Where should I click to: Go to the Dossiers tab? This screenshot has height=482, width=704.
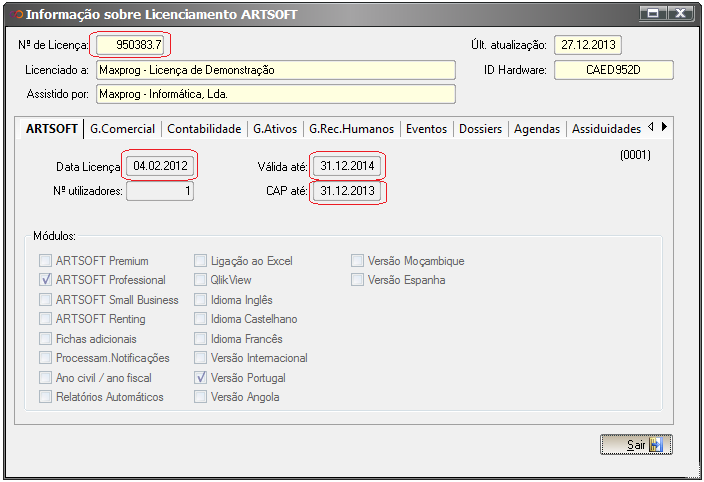(480, 129)
